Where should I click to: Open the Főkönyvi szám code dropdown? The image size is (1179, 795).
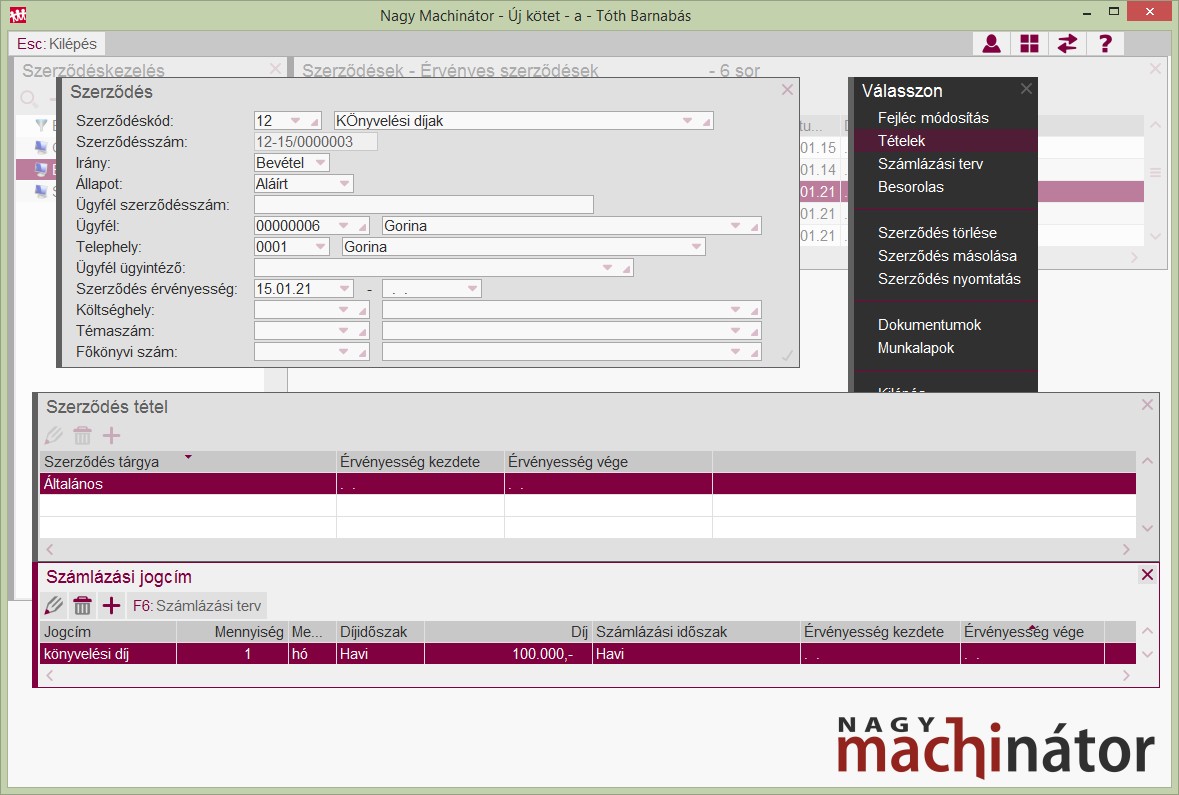(x=344, y=352)
